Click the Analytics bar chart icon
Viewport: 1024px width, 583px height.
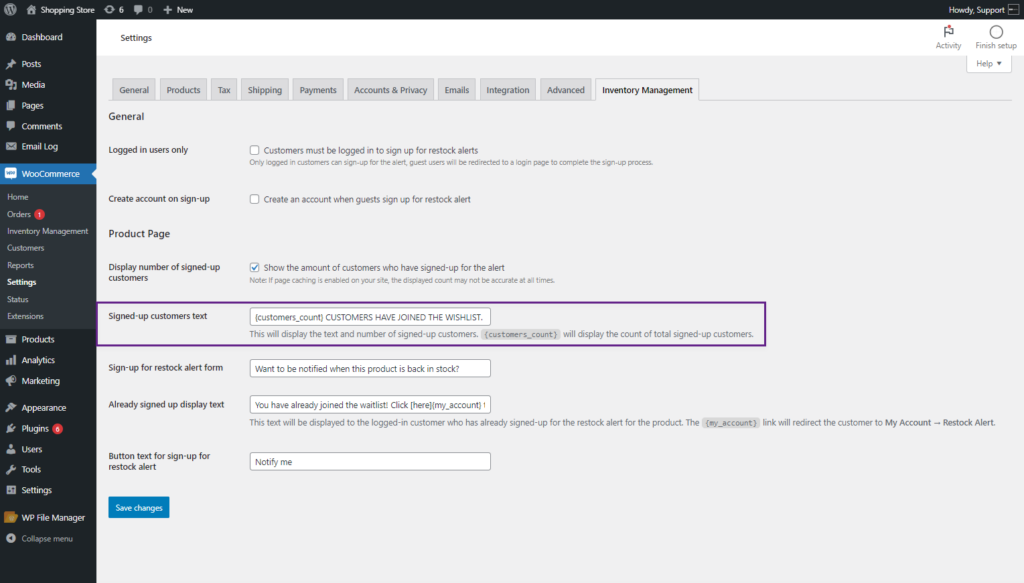(x=11, y=360)
